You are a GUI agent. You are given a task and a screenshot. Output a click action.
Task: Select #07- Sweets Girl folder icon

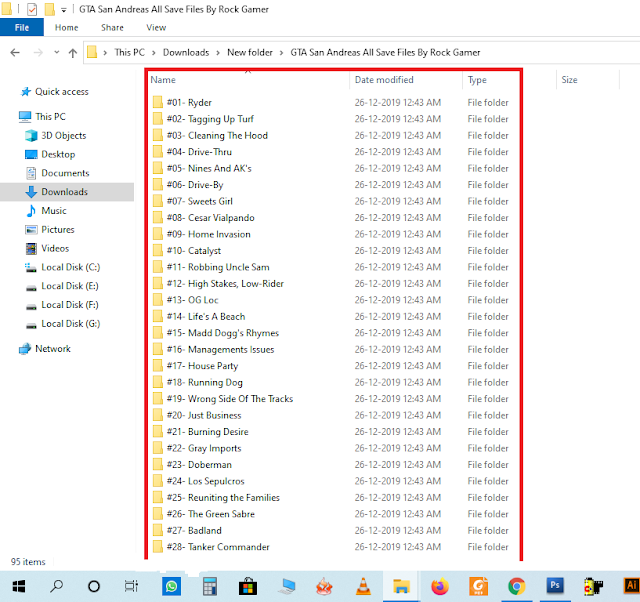coord(158,201)
